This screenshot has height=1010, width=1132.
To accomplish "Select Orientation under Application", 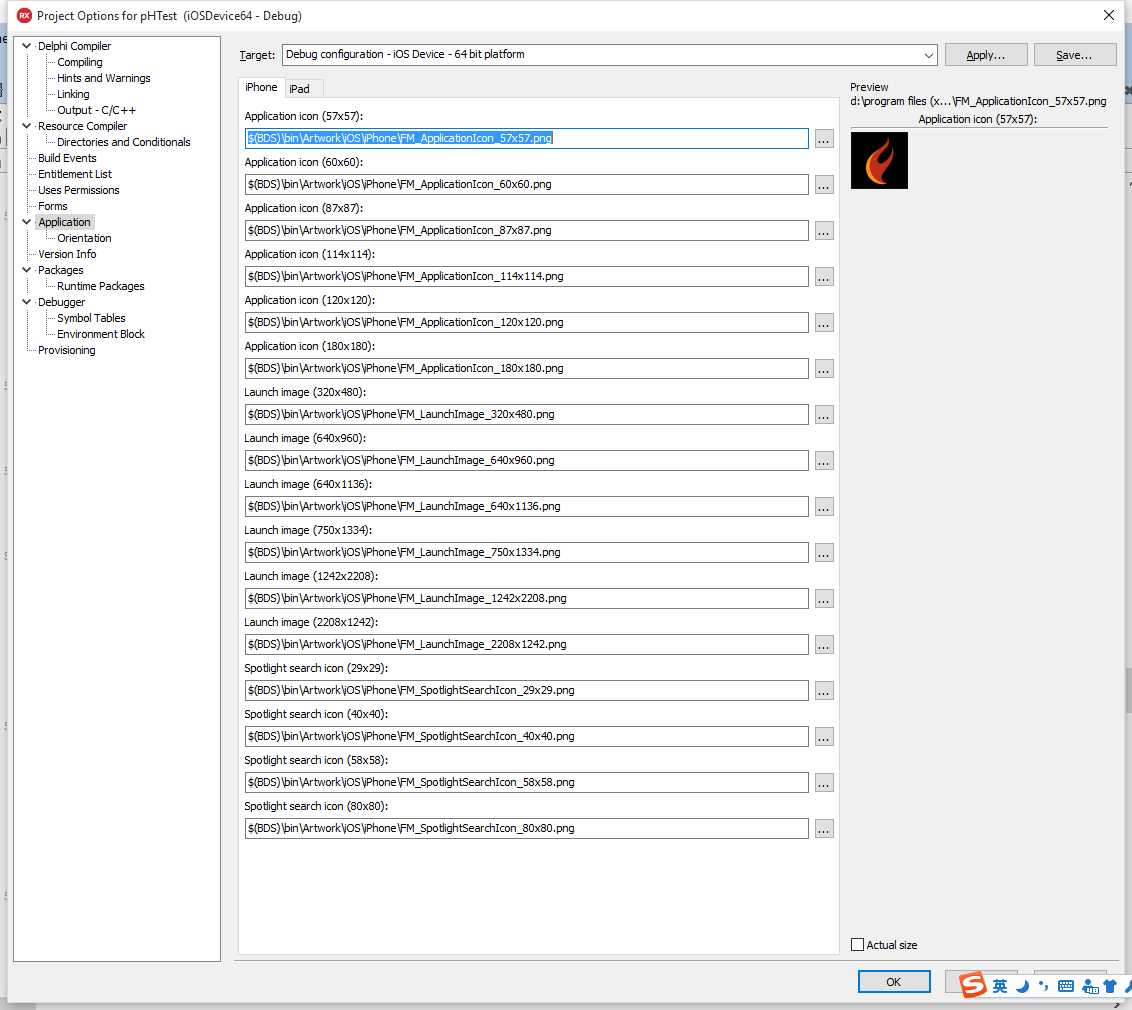I will click(84, 238).
